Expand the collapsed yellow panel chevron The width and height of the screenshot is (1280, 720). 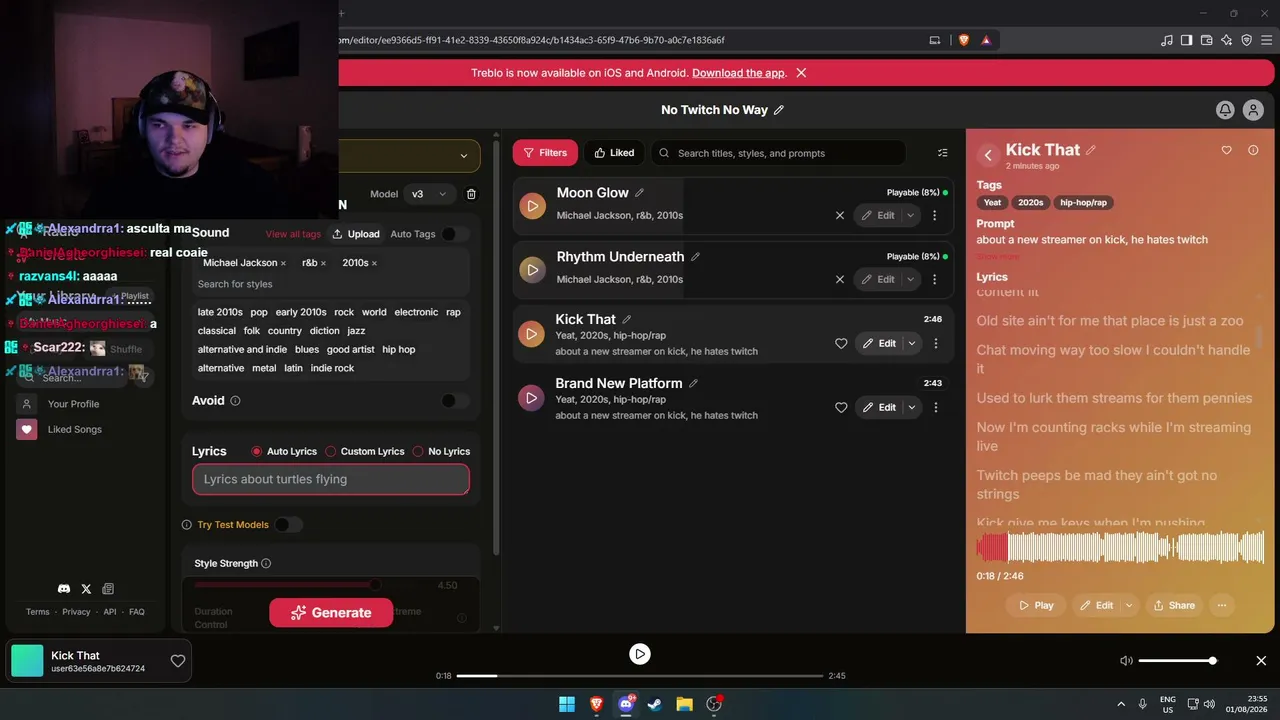click(463, 156)
